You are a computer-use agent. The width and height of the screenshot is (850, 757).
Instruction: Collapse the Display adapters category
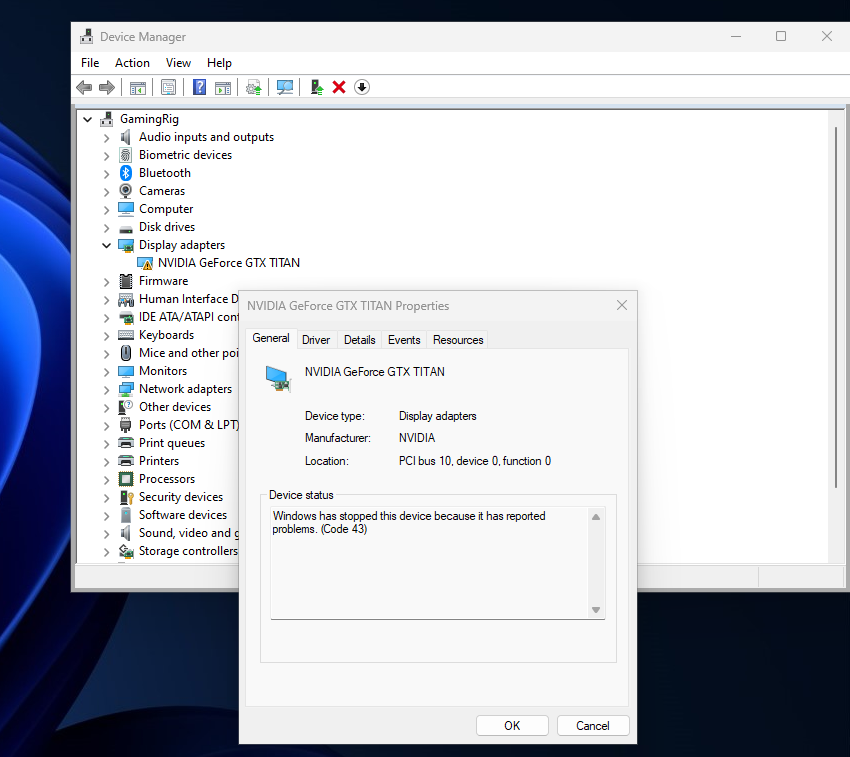point(106,245)
